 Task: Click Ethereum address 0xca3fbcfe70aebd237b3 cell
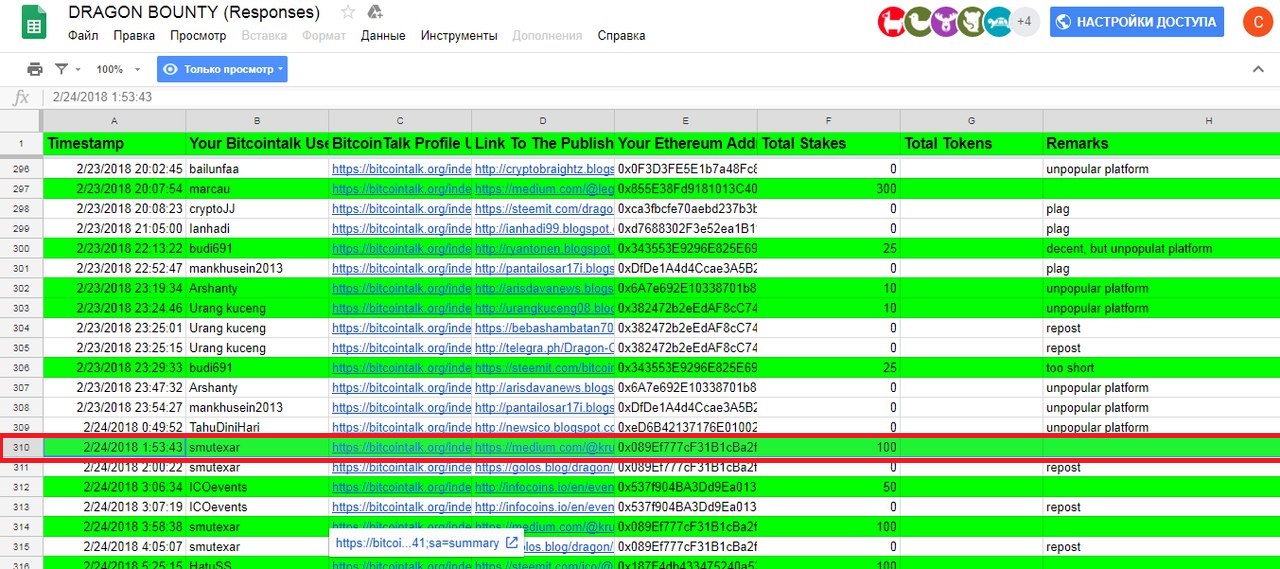tap(685, 208)
